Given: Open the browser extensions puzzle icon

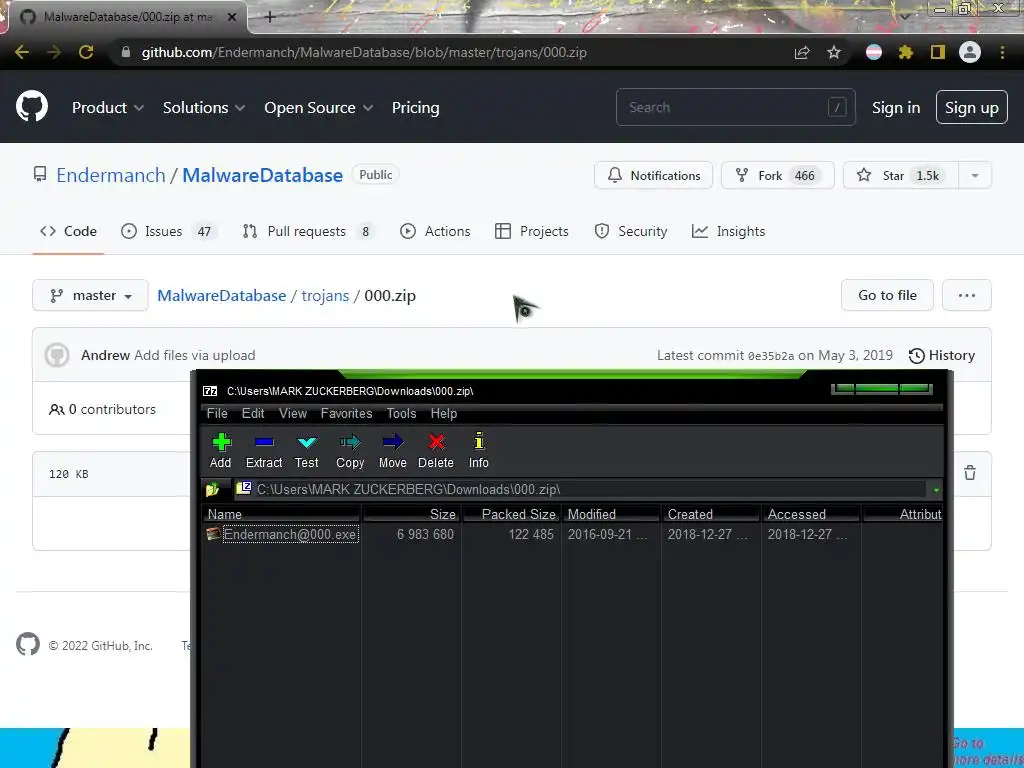Looking at the screenshot, I should (906, 52).
